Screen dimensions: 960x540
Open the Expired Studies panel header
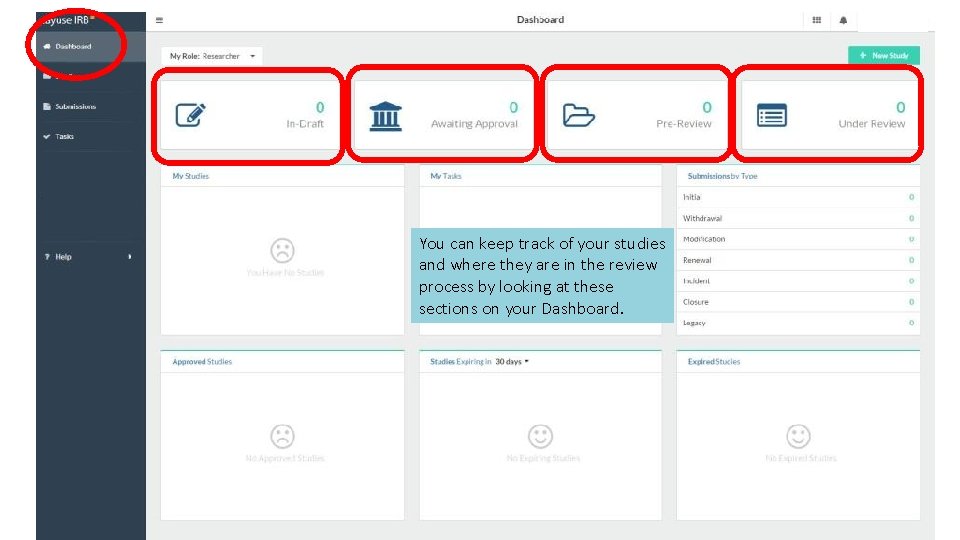[714, 362]
